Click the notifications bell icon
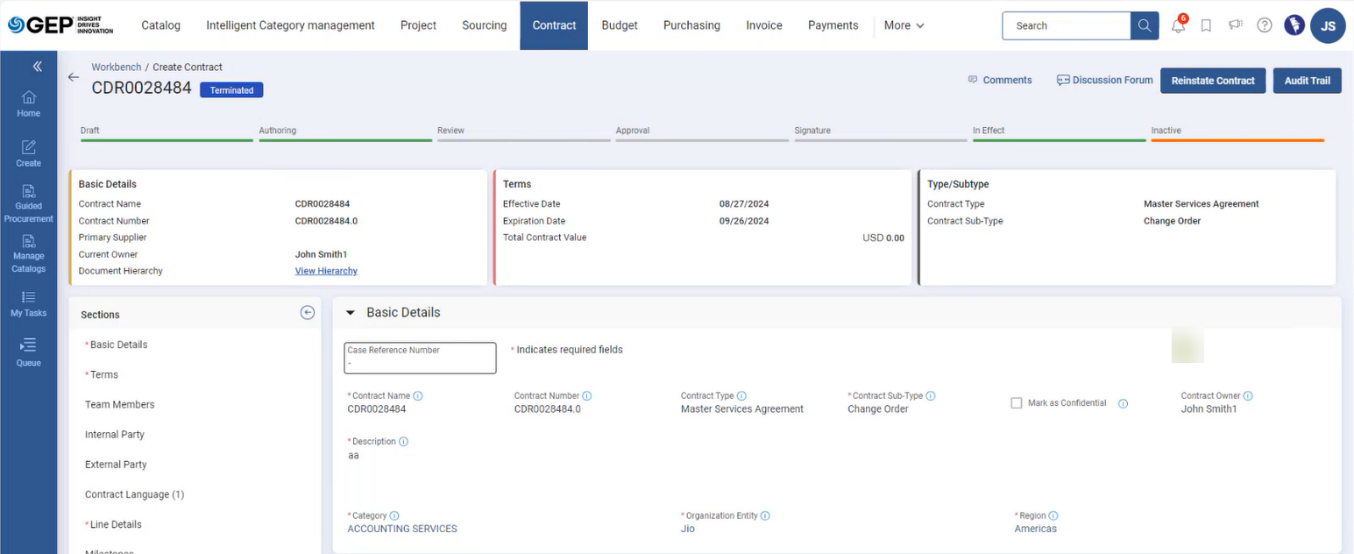Screen dimensions: 1354x554 click(x=1178, y=26)
